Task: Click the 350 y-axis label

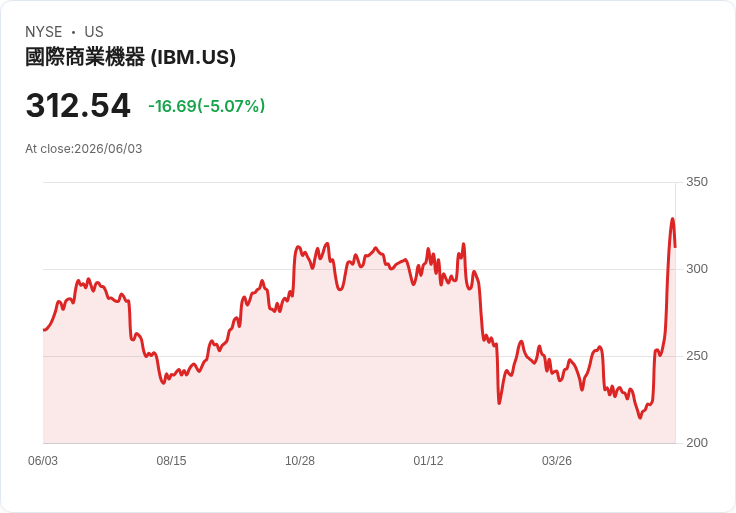Action: tap(697, 182)
